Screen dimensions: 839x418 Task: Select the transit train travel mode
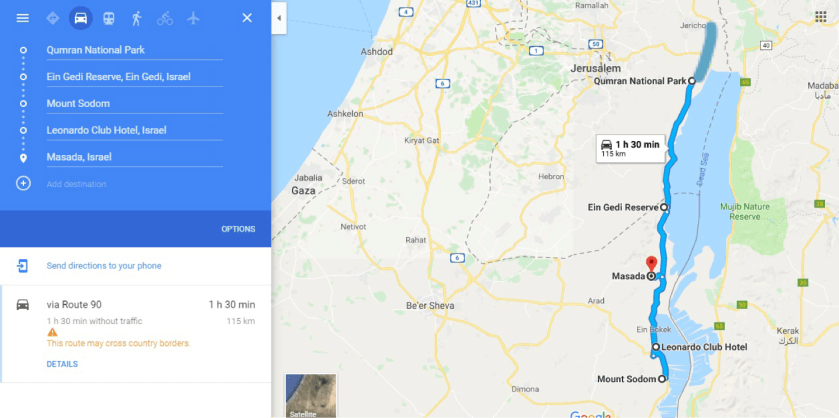pos(109,18)
